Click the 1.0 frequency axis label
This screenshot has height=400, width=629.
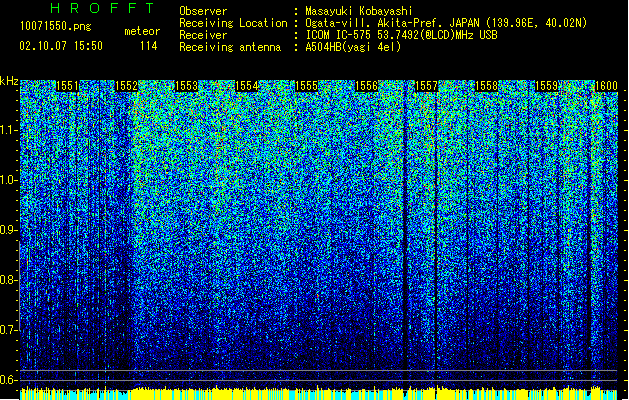coord(9,180)
